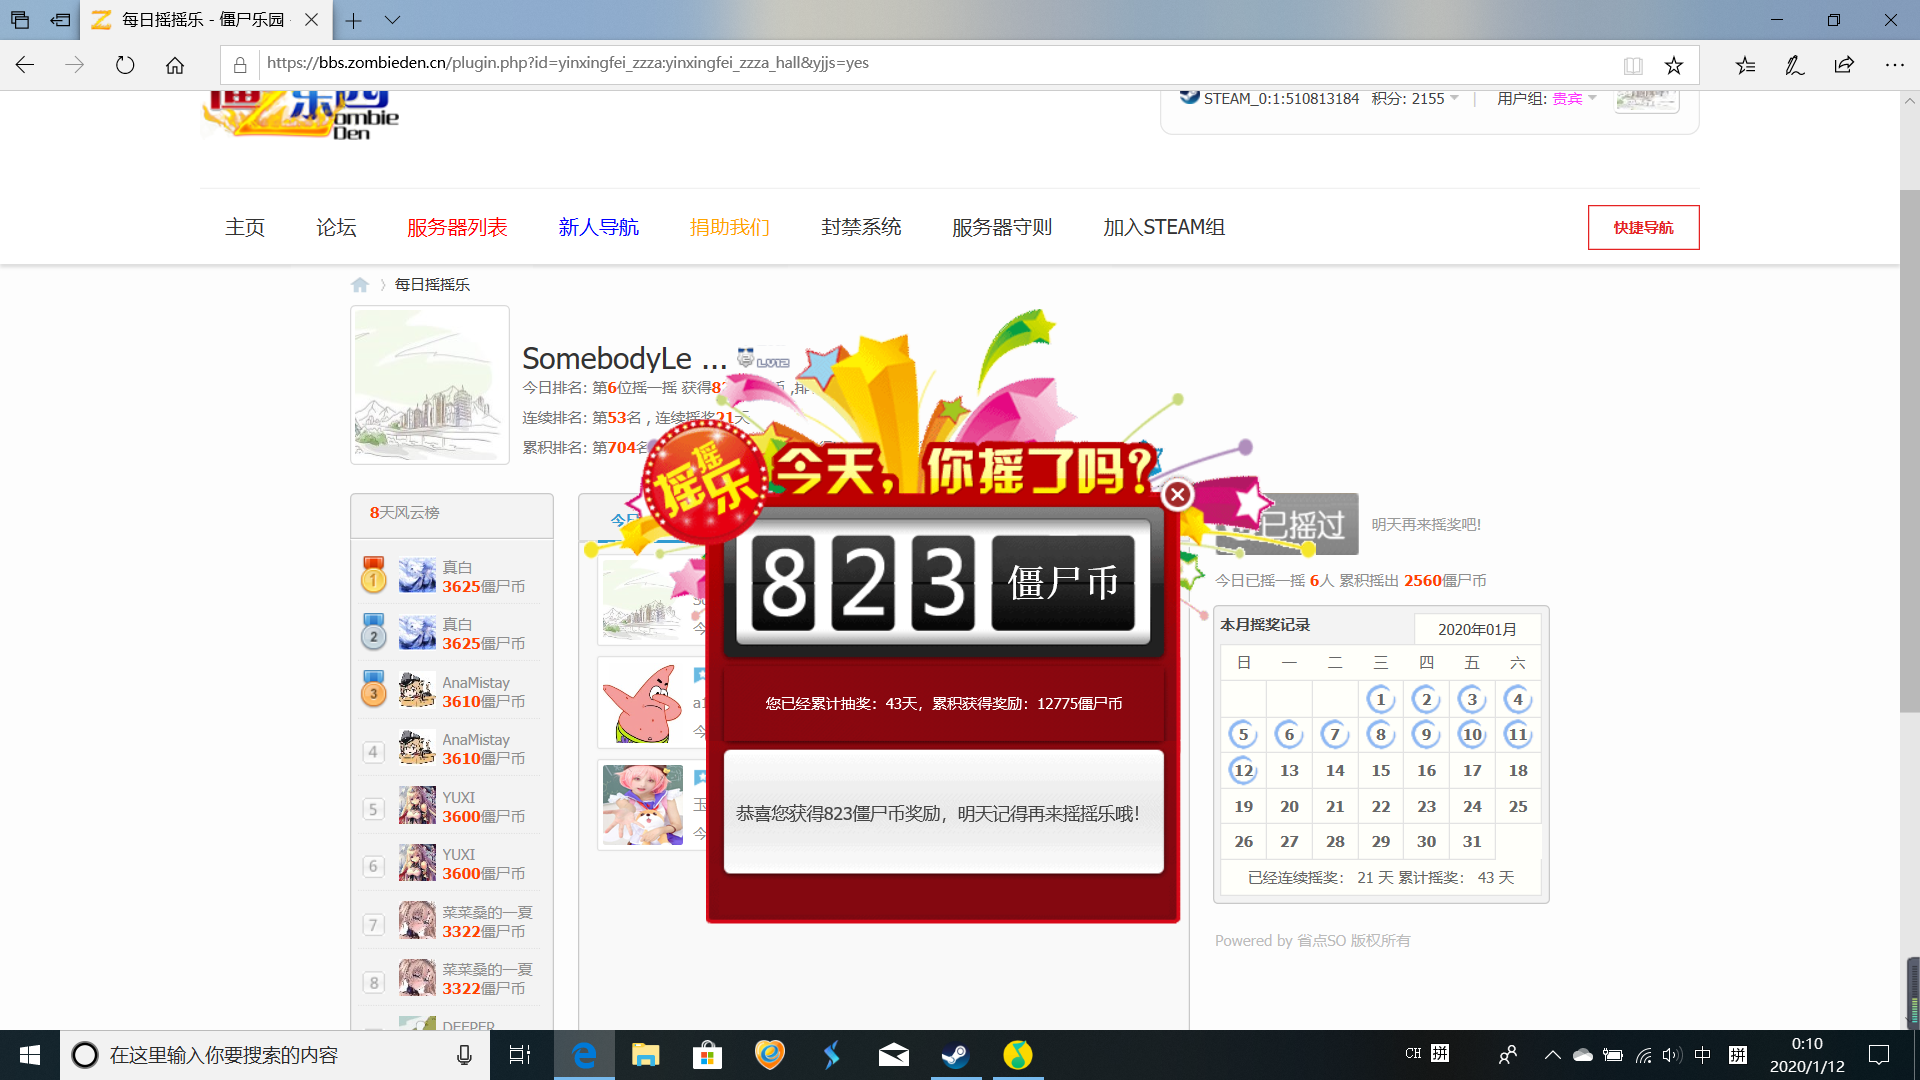The image size is (1920, 1080).
Task: Add page to favorites star
Action: tap(1674, 66)
